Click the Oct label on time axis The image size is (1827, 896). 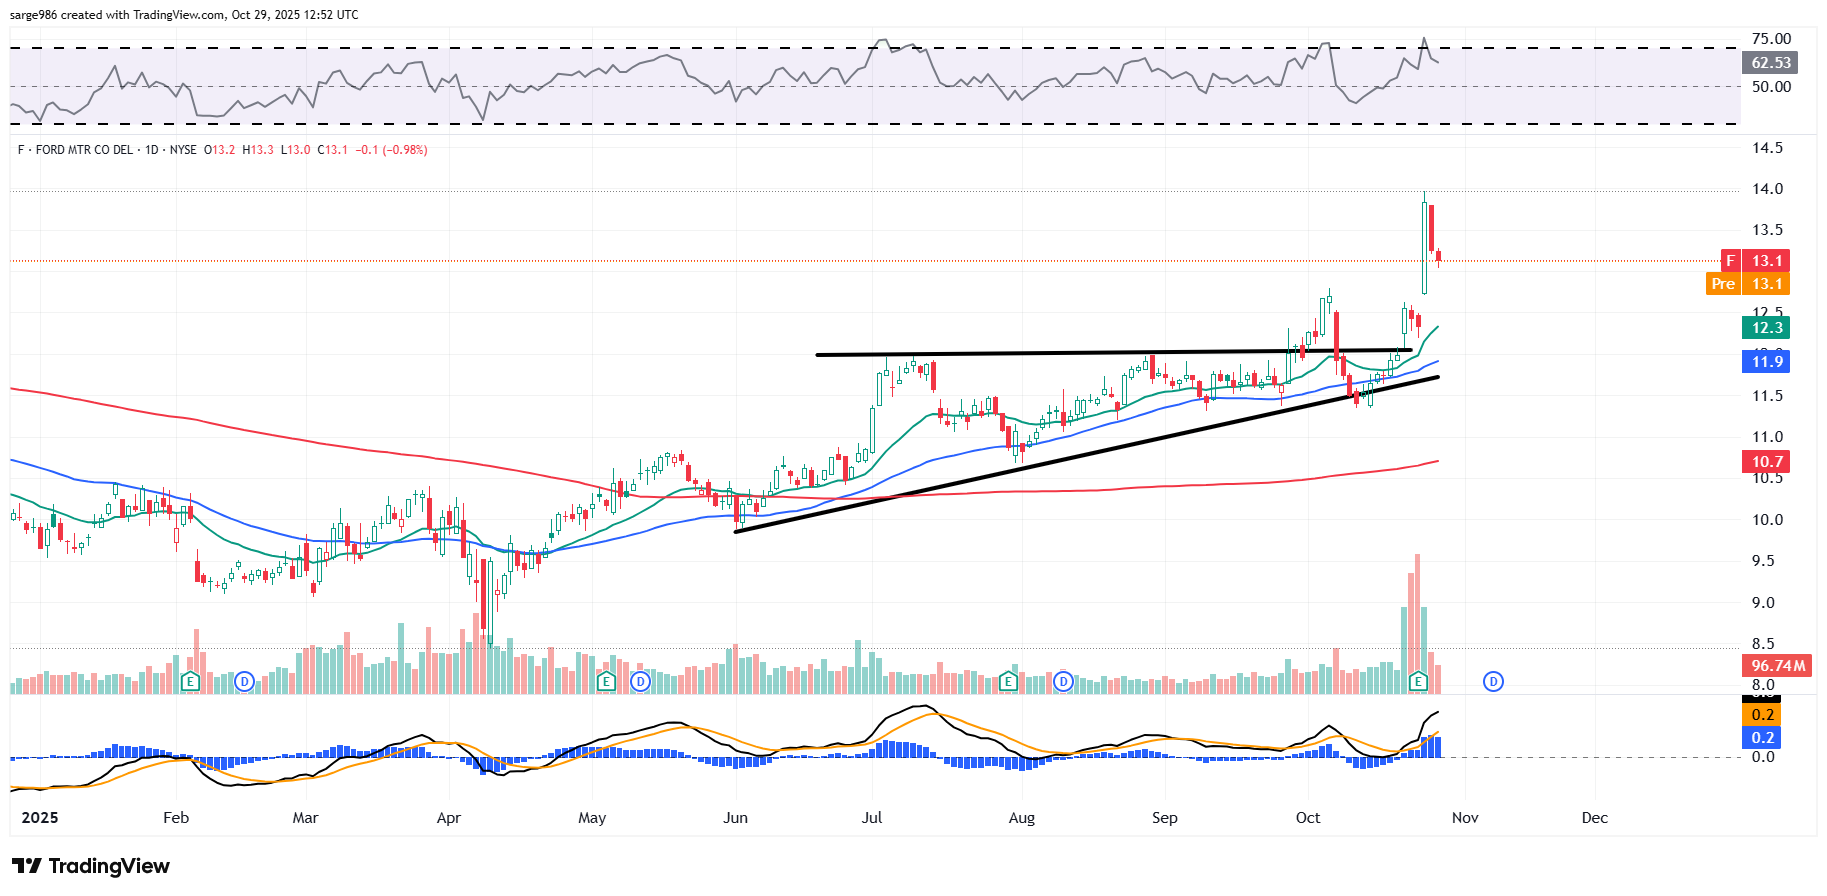1307,818
